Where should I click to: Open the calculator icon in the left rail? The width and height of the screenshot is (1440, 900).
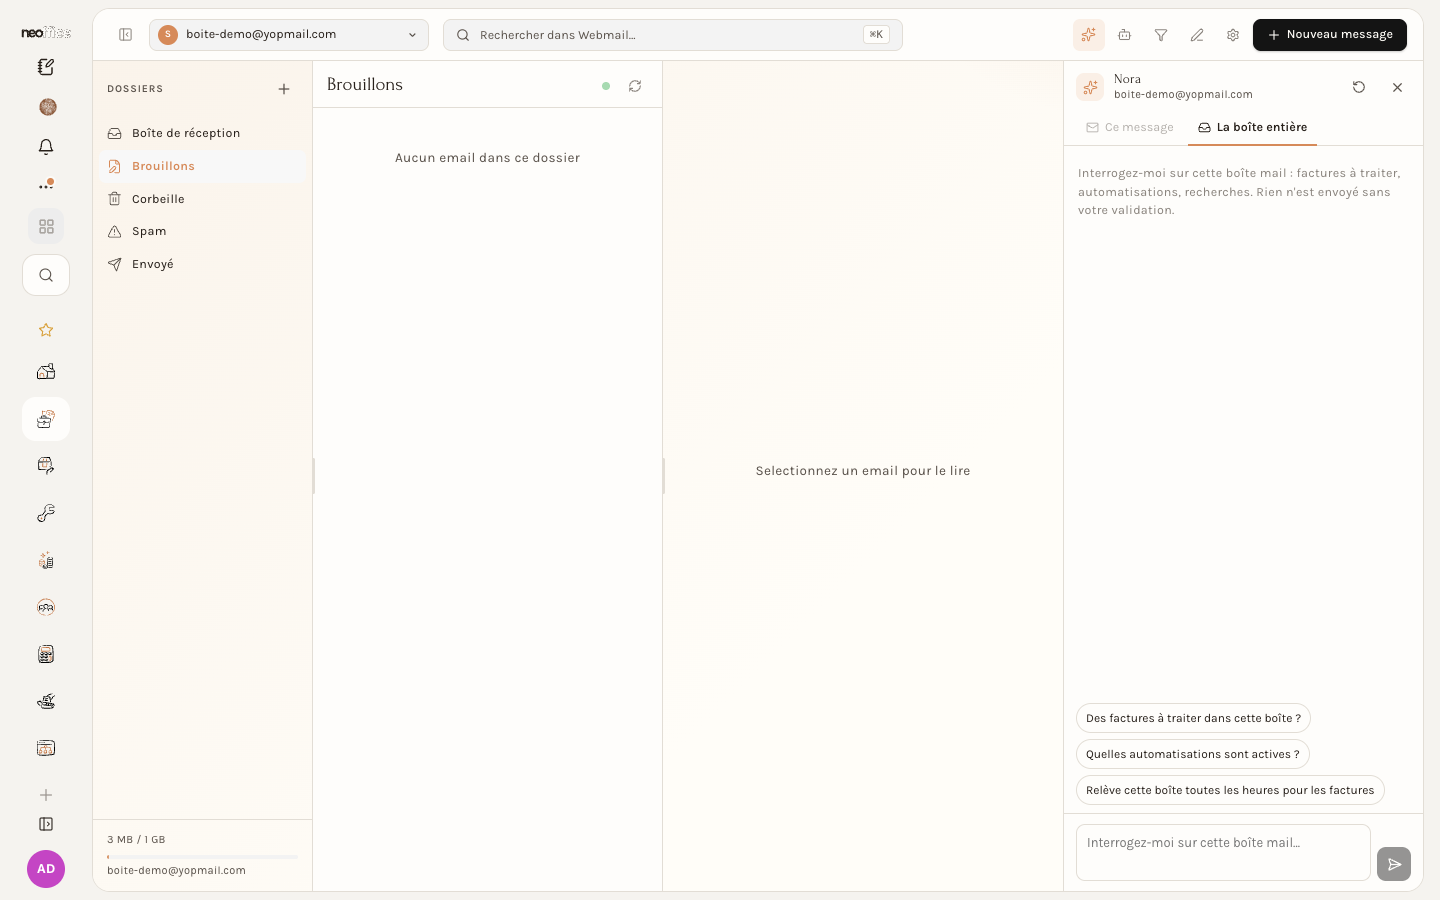(x=46, y=654)
